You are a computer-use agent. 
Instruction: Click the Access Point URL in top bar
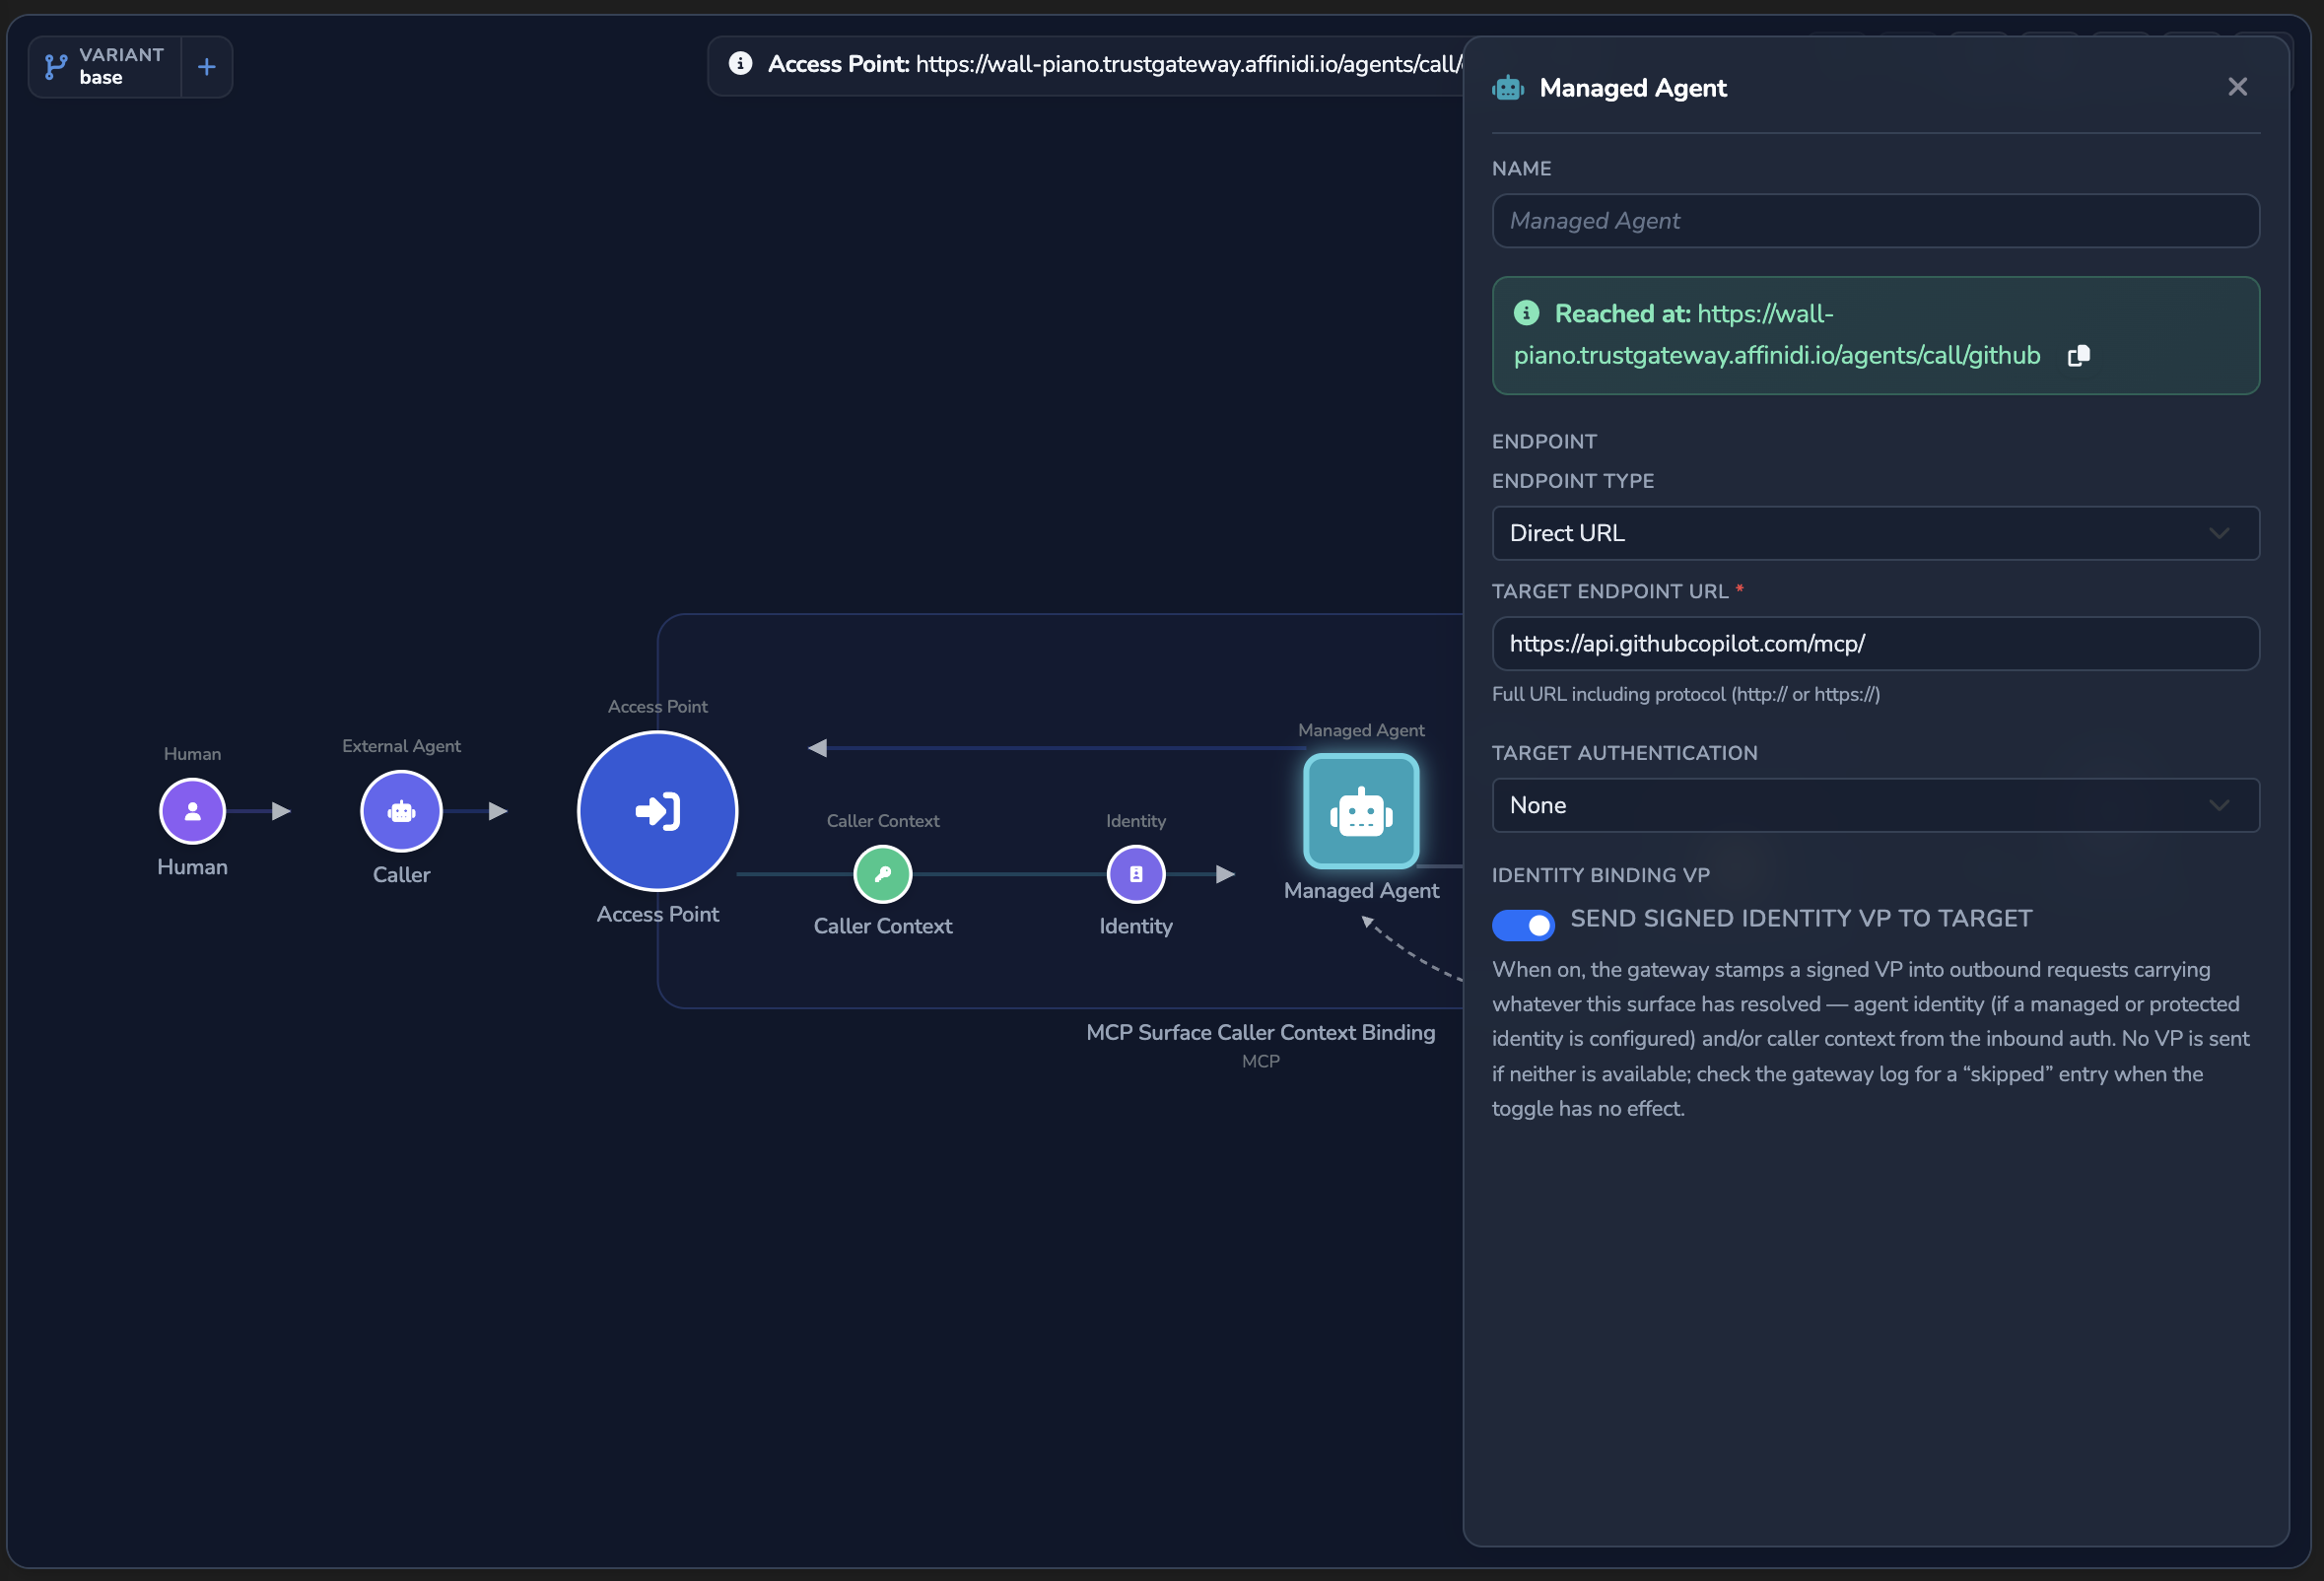point(1189,64)
